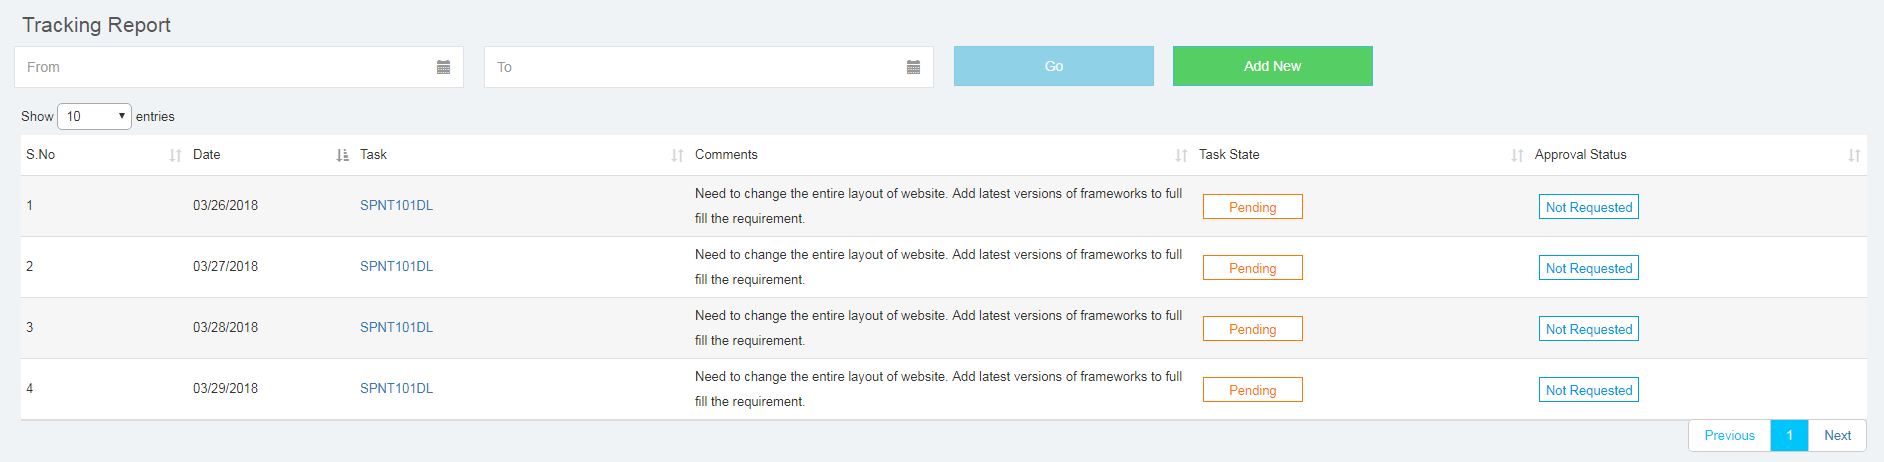1884x462 pixels.
Task: Sort table by Comments column icon
Action: [1181, 155]
